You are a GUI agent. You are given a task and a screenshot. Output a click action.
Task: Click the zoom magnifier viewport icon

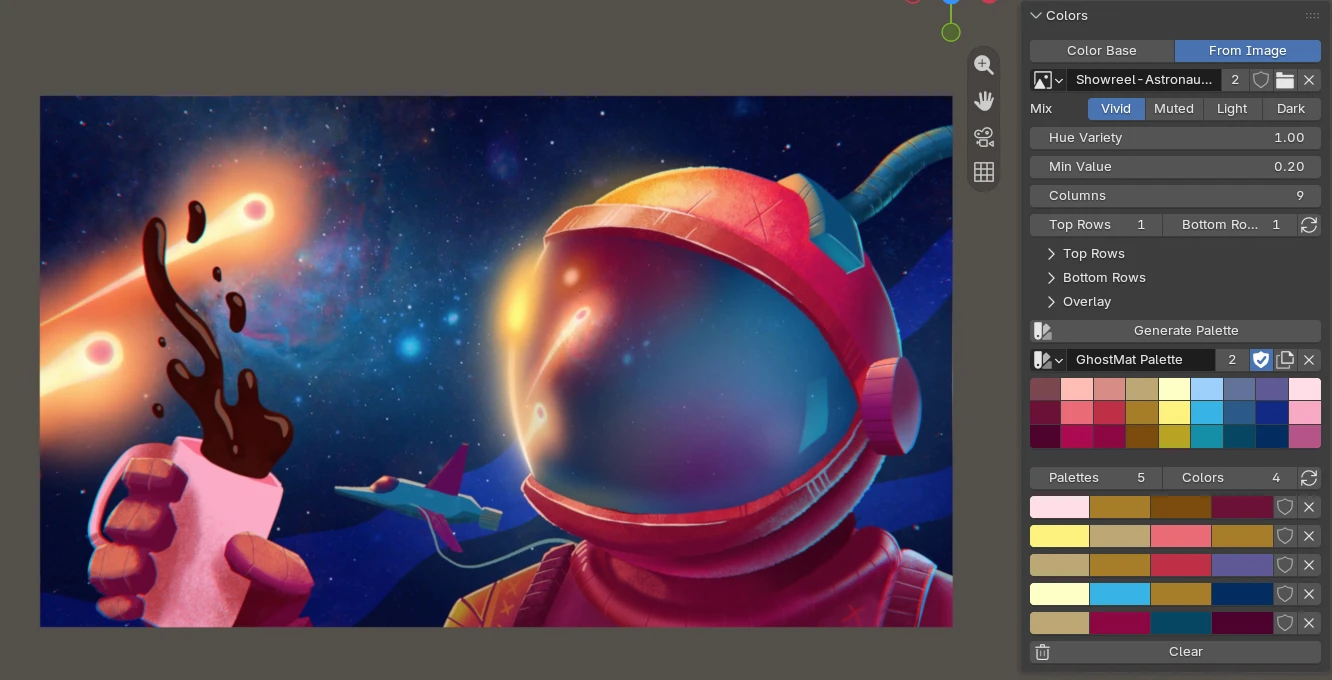[984, 65]
